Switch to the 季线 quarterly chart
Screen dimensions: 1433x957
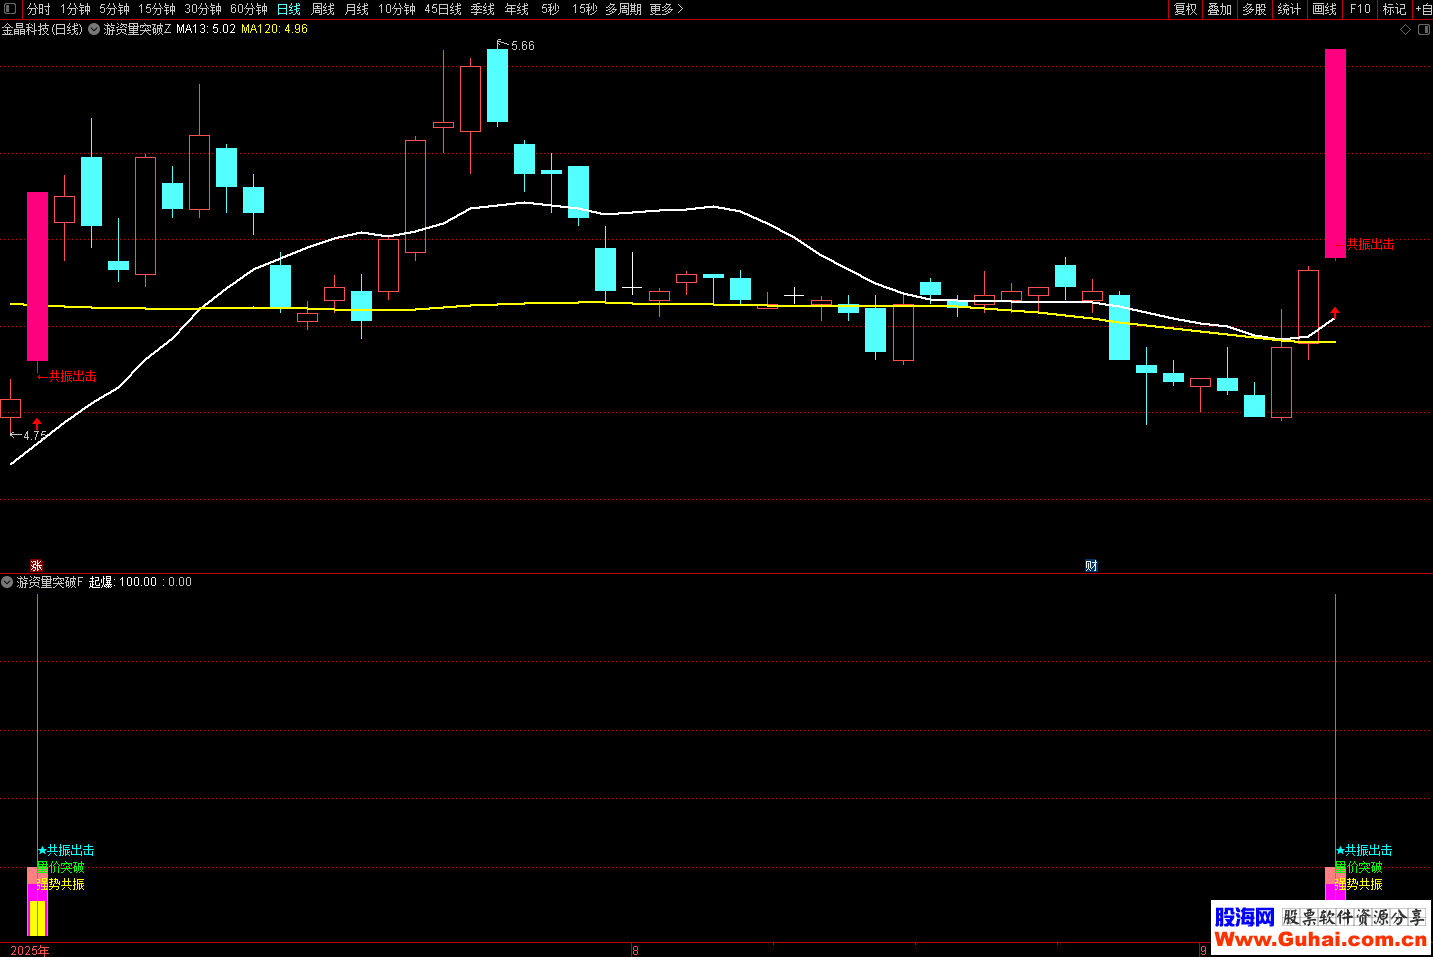coord(483,9)
